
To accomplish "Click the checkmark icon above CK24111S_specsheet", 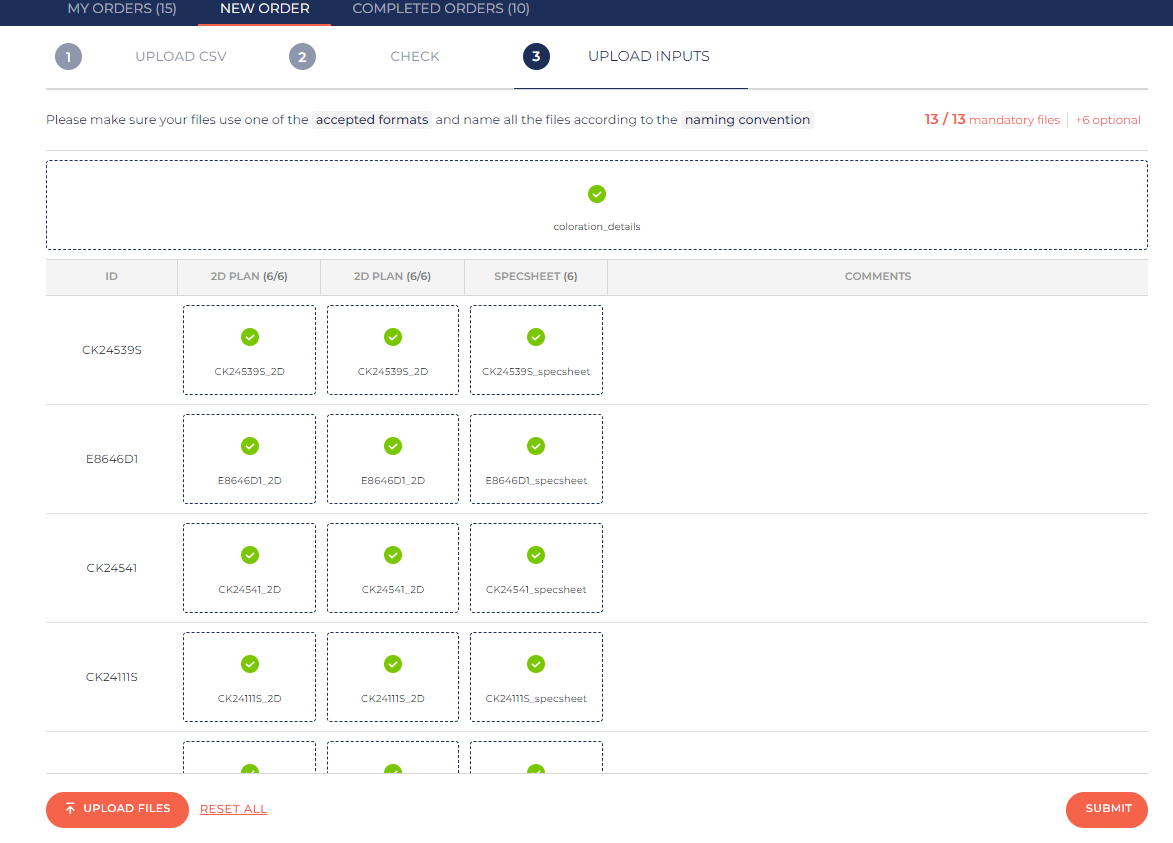I will [x=536, y=664].
